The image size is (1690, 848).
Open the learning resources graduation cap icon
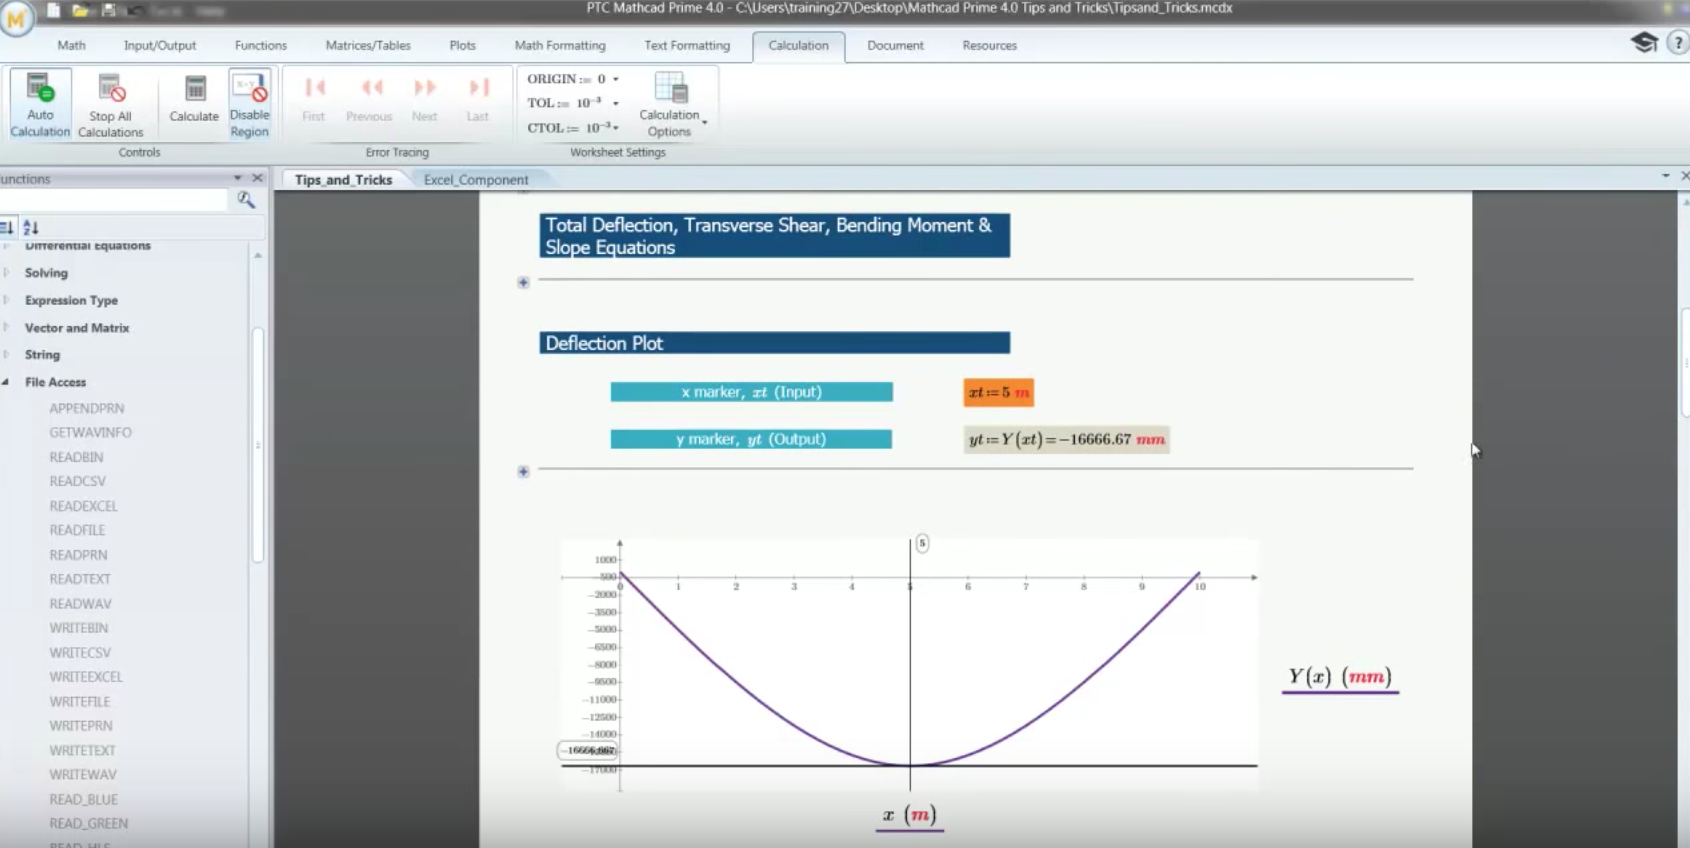[x=1644, y=42]
